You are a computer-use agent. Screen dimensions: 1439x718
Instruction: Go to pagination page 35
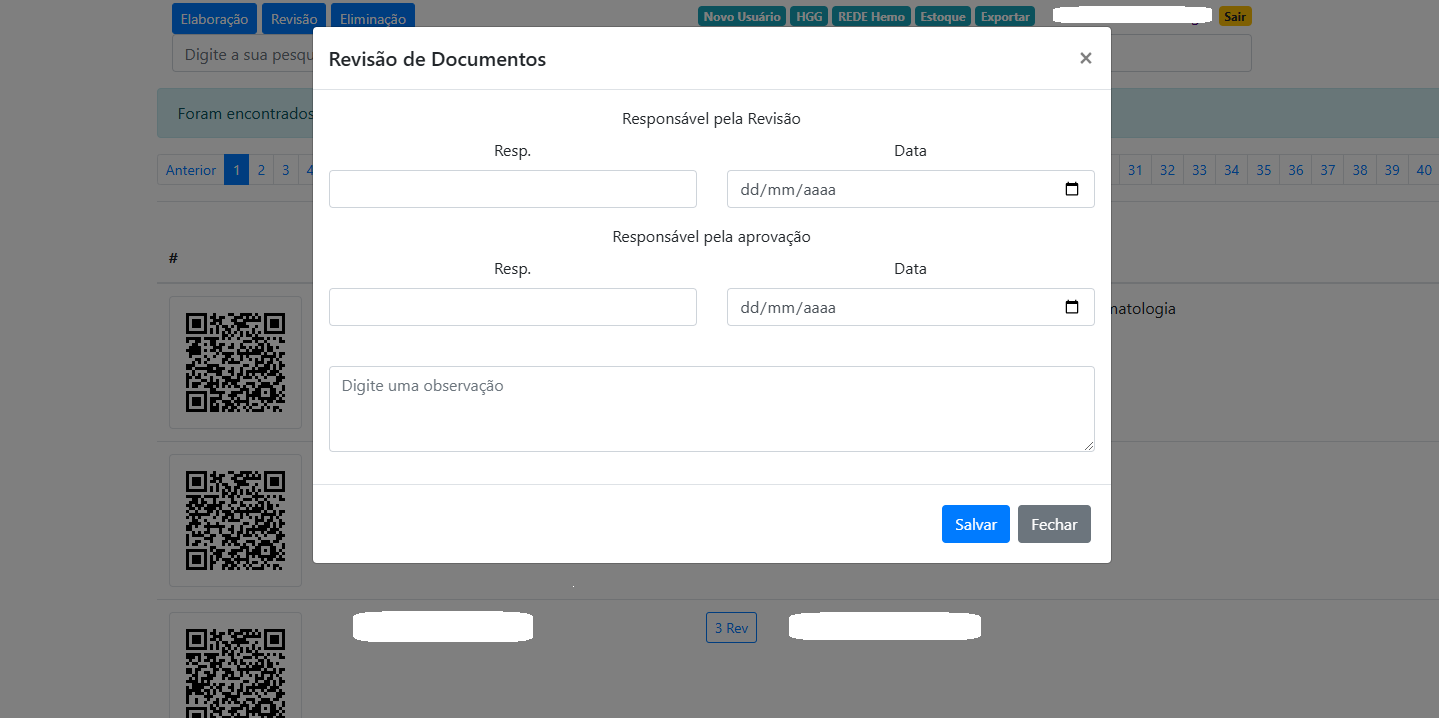click(1263, 170)
